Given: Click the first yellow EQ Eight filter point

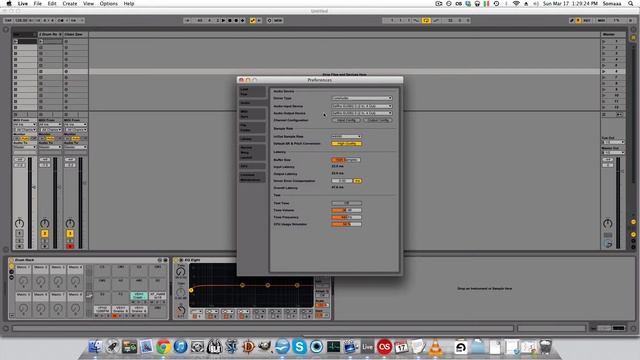Looking at the screenshot, I should pyautogui.click(x=191, y=290).
